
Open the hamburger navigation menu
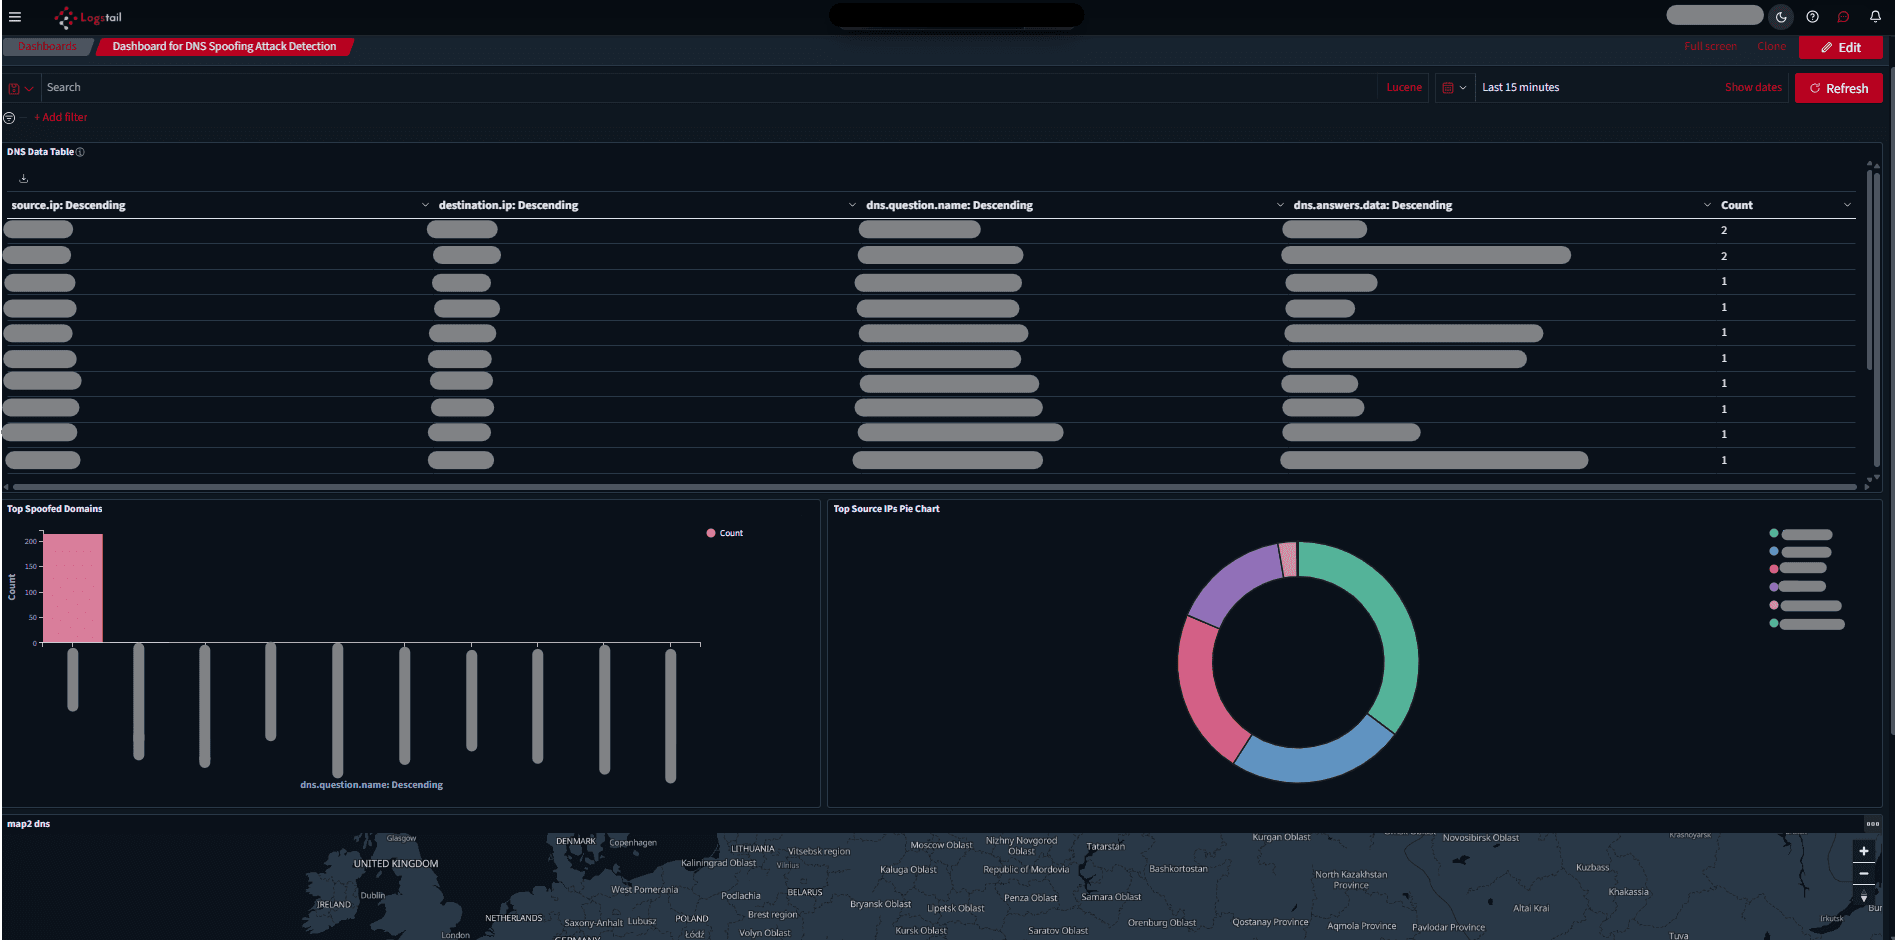[x=14, y=17]
